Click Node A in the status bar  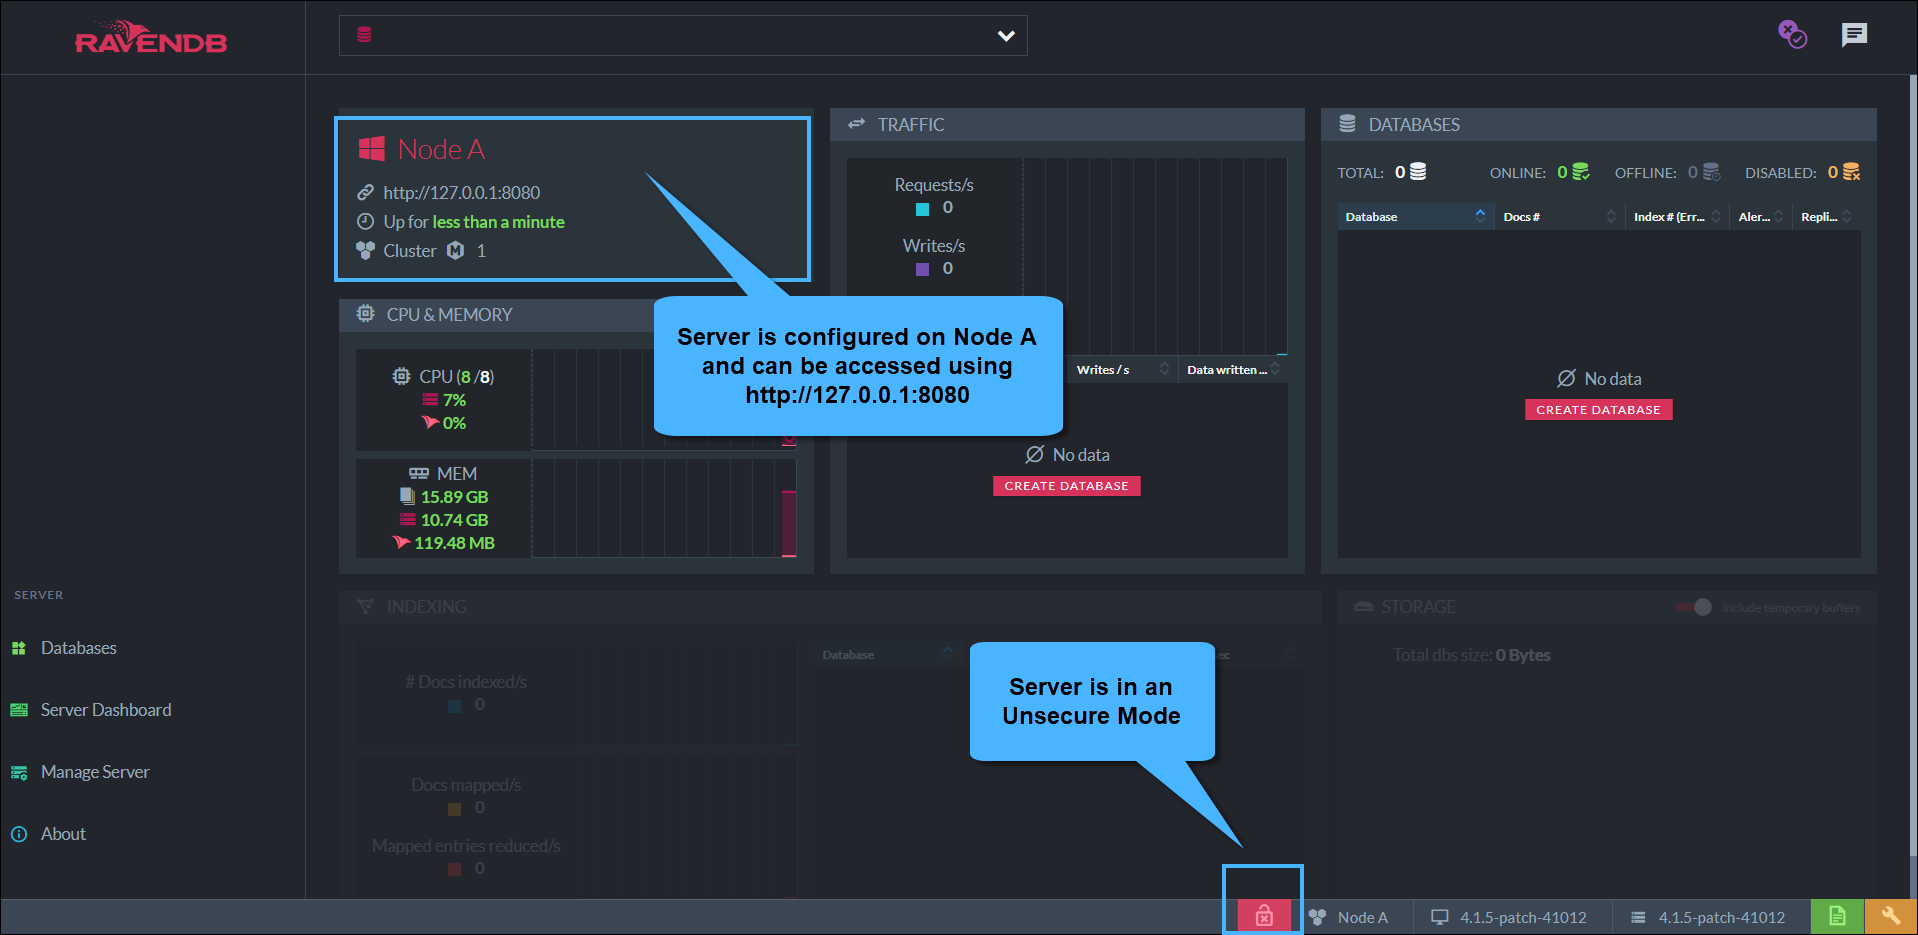point(1350,917)
